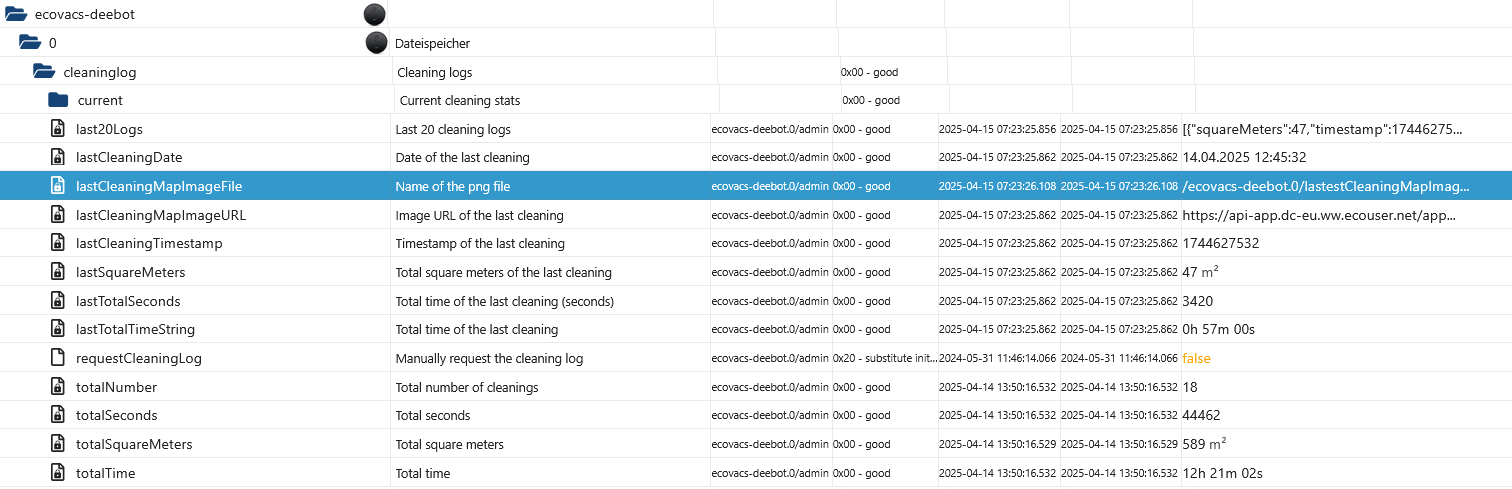Select the ecovacs-deebot tree node
1512x489 pixels.
[85, 15]
